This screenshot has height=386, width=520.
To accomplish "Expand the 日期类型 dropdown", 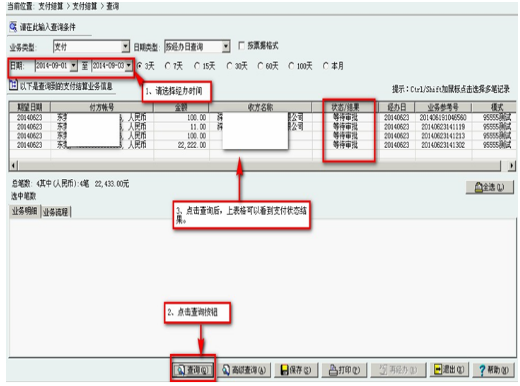I will pos(226,47).
